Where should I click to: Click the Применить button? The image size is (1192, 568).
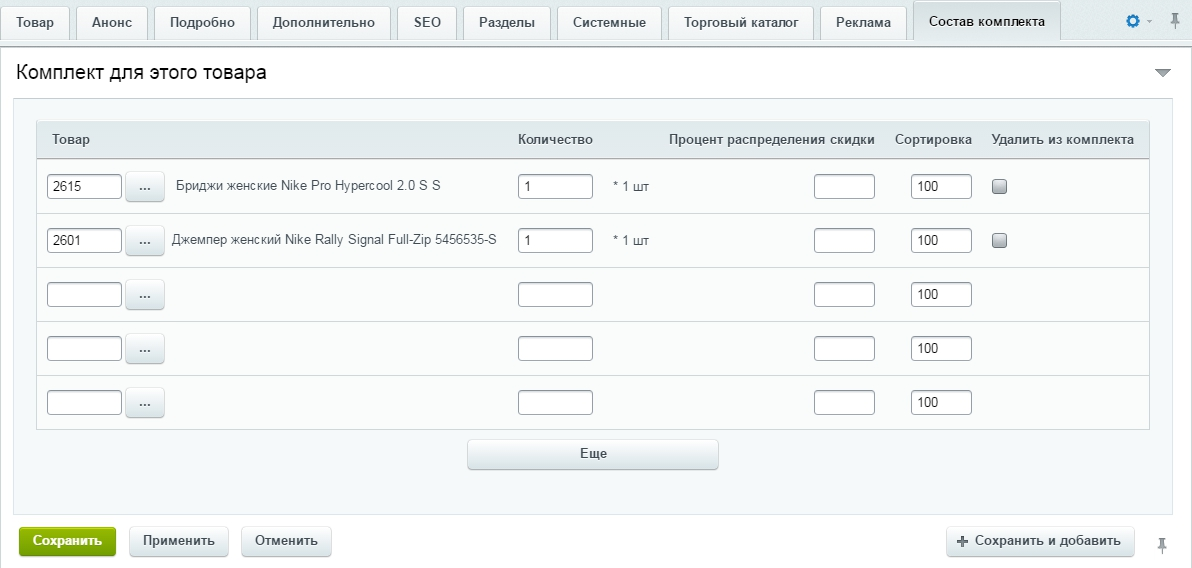coord(179,541)
